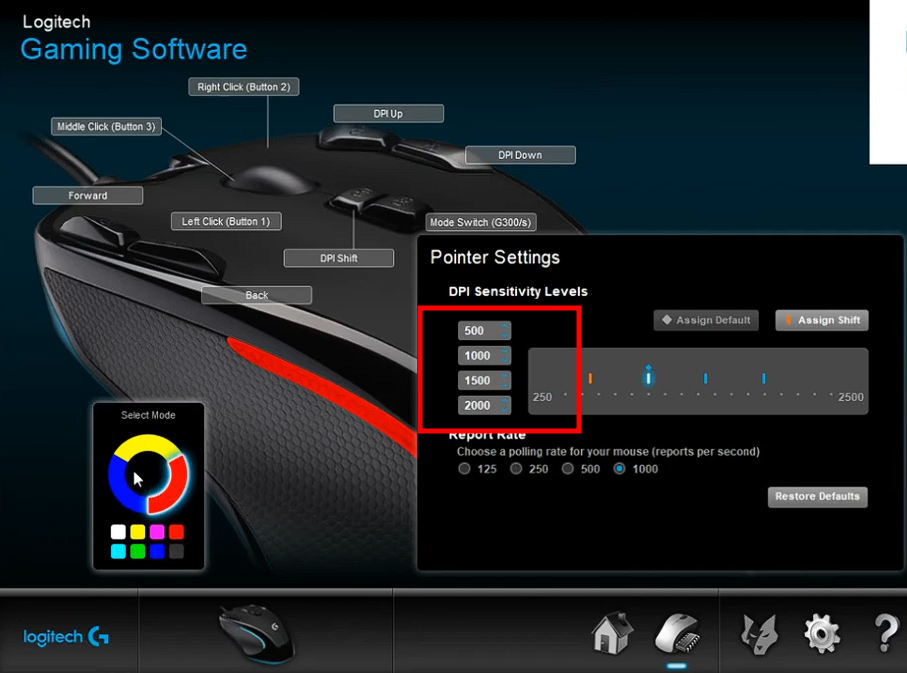Pick the magenta color swatch
Viewport: 907px width, 673px height.
pos(157,532)
